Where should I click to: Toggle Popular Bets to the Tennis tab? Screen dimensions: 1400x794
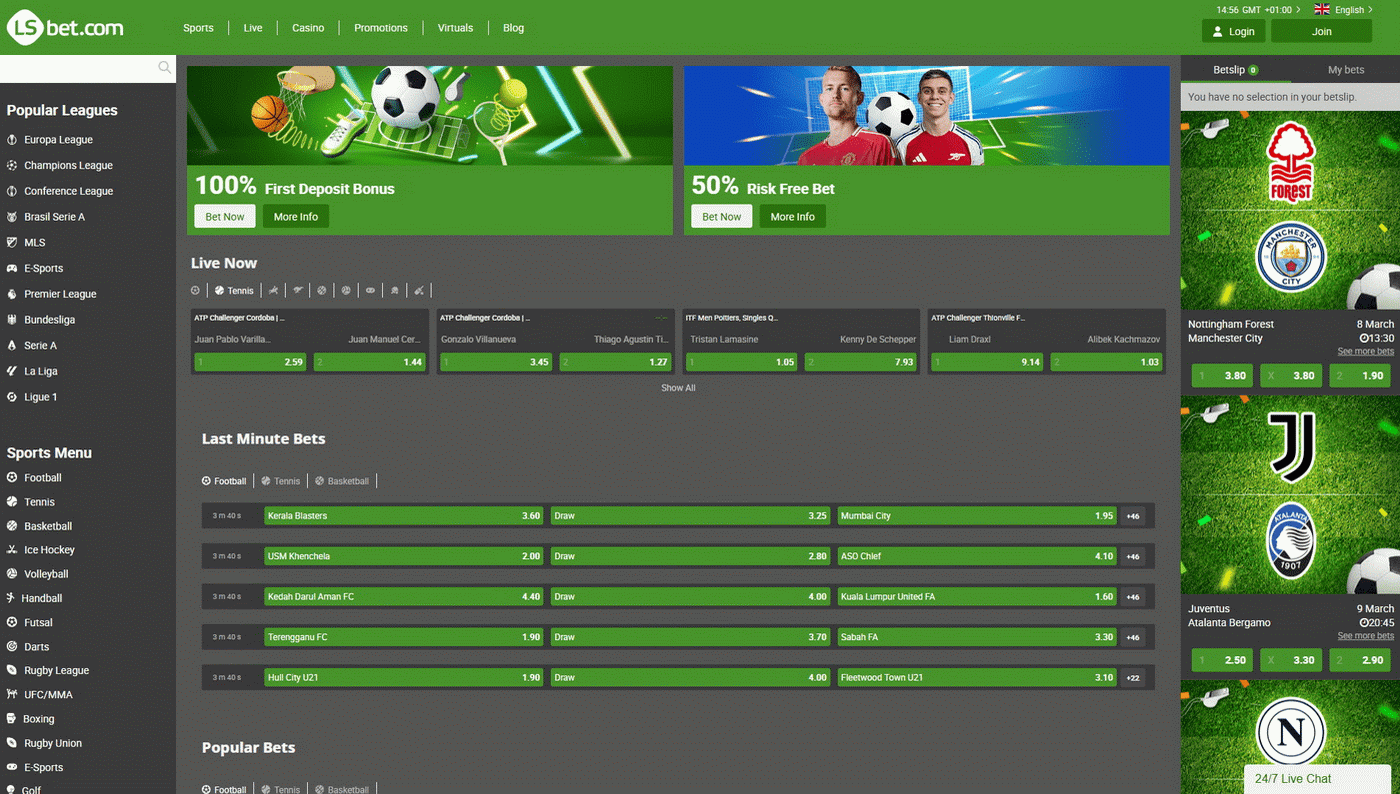point(281,789)
